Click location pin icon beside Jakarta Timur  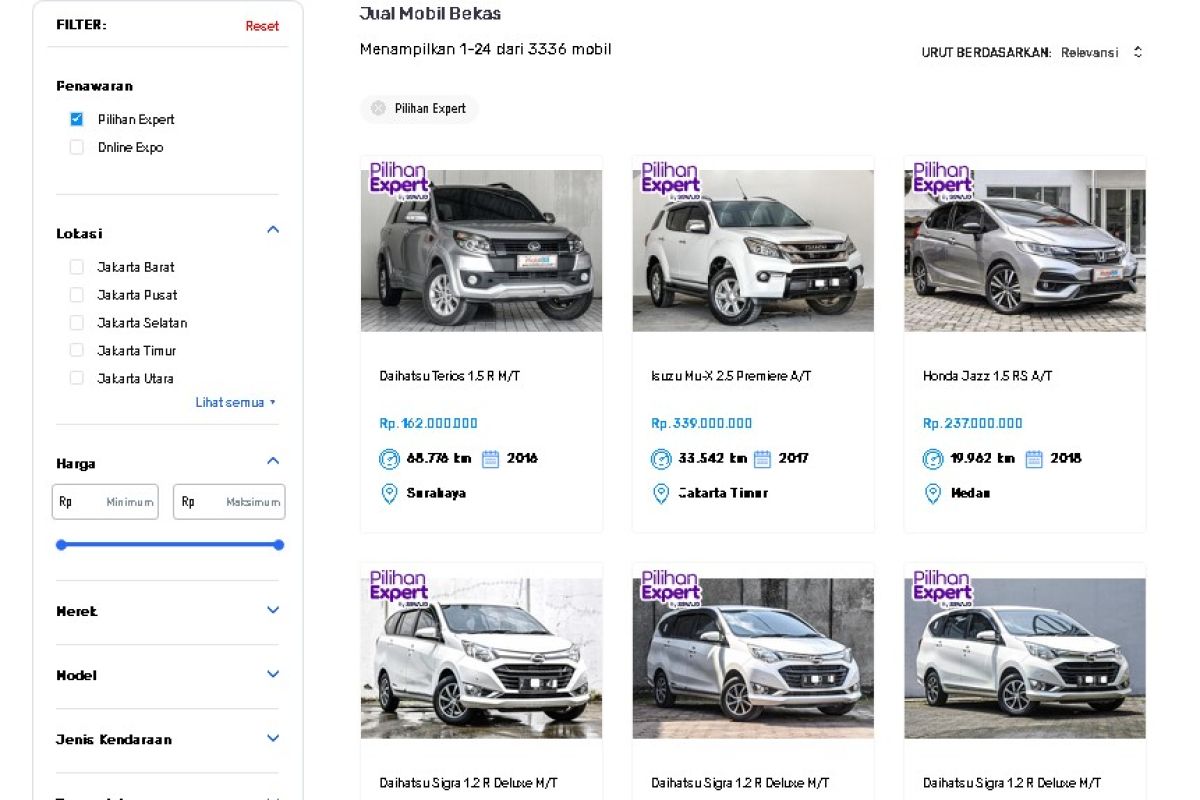(661, 494)
